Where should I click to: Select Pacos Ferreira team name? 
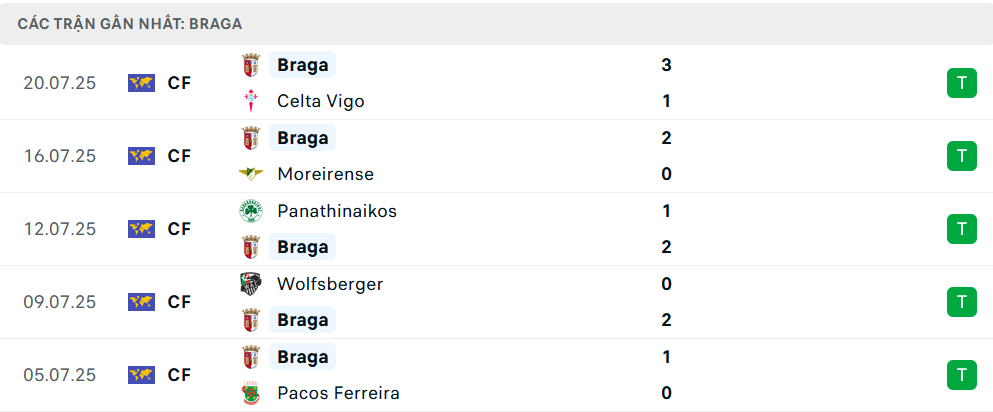pyautogui.click(x=338, y=393)
